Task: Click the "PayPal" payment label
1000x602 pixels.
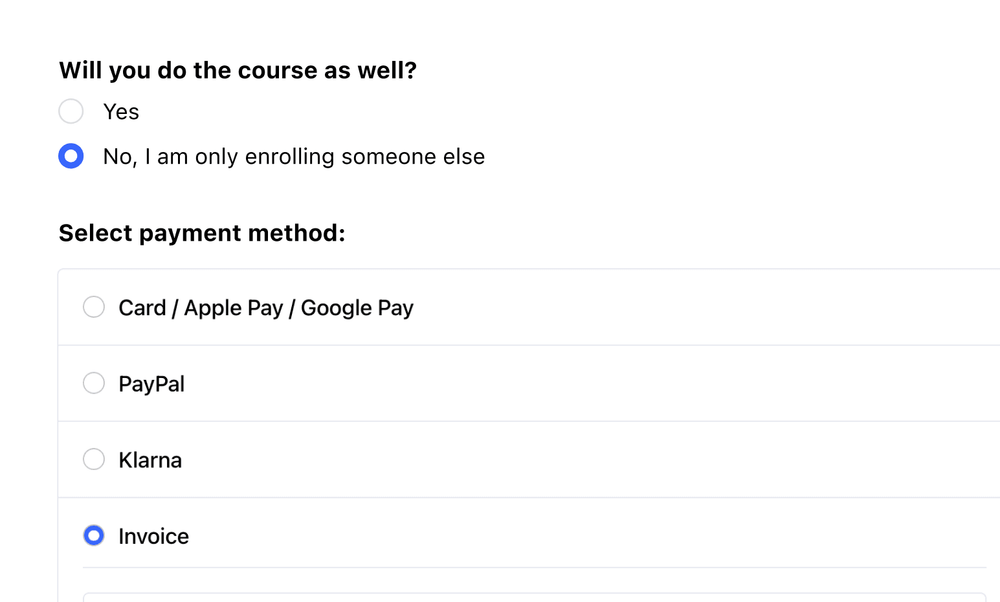Action: pyautogui.click(x=151, y=384)
